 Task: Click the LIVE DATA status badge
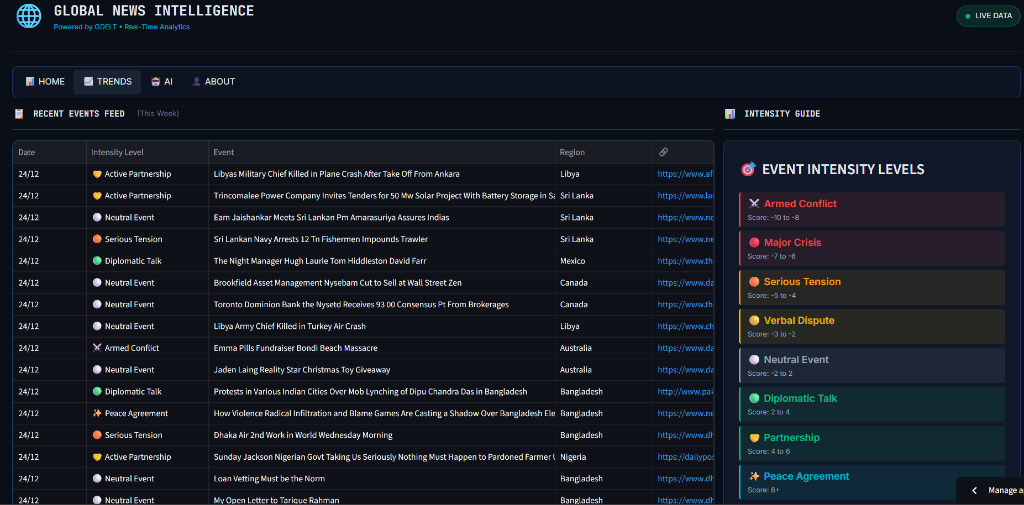point(988,16)
